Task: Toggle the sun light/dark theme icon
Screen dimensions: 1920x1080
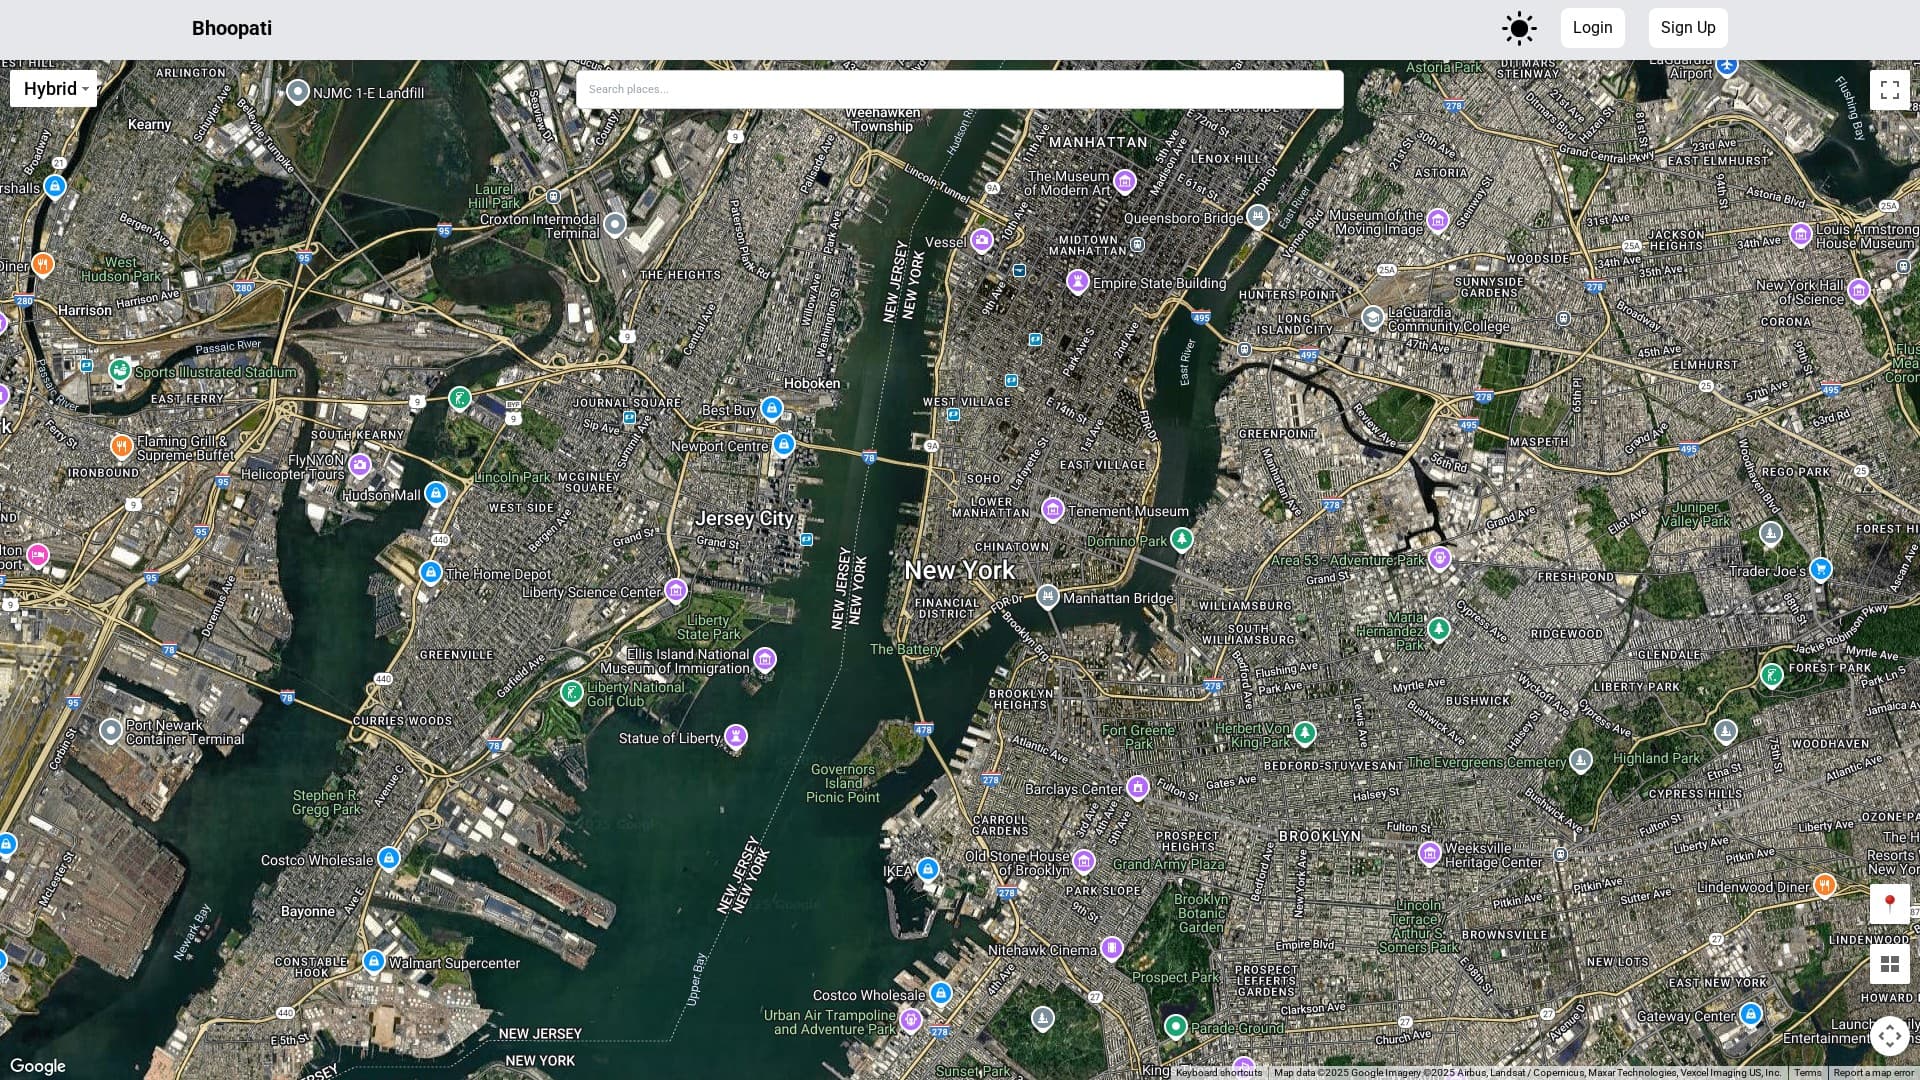Action: coord(1519,28)
